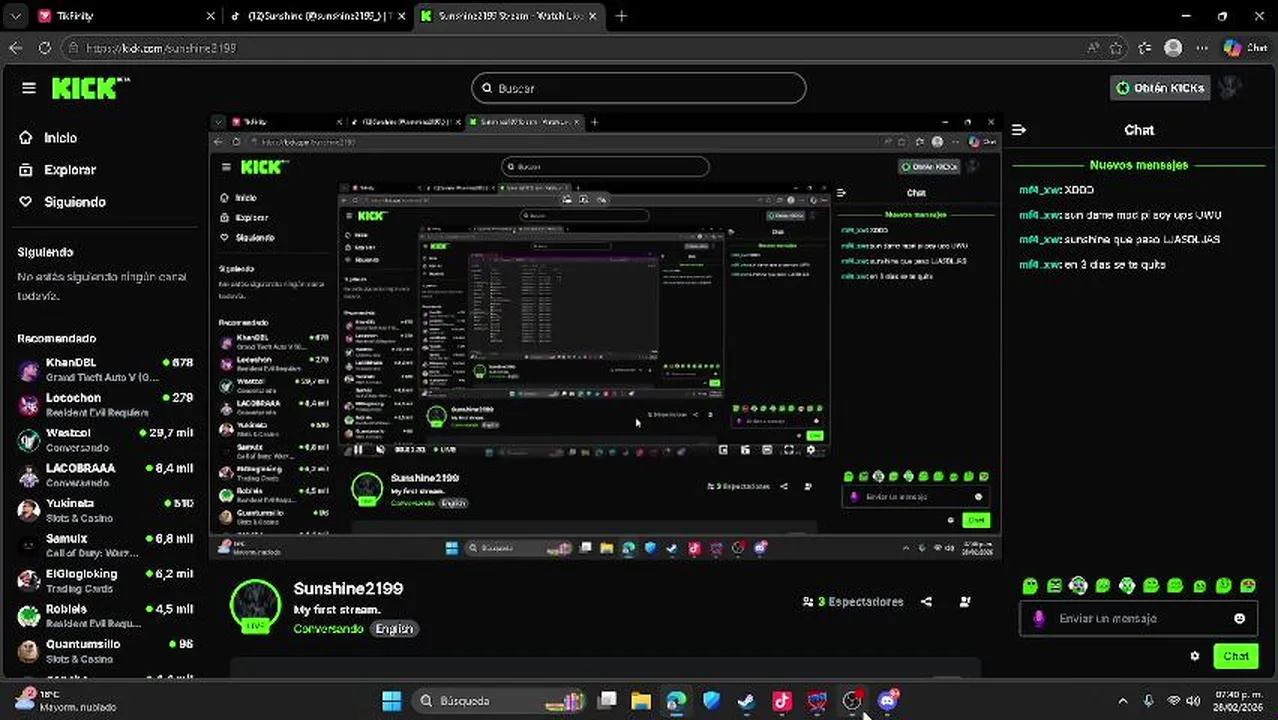Click the Sunshine2199 streamer avatar
Image resolution: width=1278 pixels, height=720 pixels.
click(255, 607)
